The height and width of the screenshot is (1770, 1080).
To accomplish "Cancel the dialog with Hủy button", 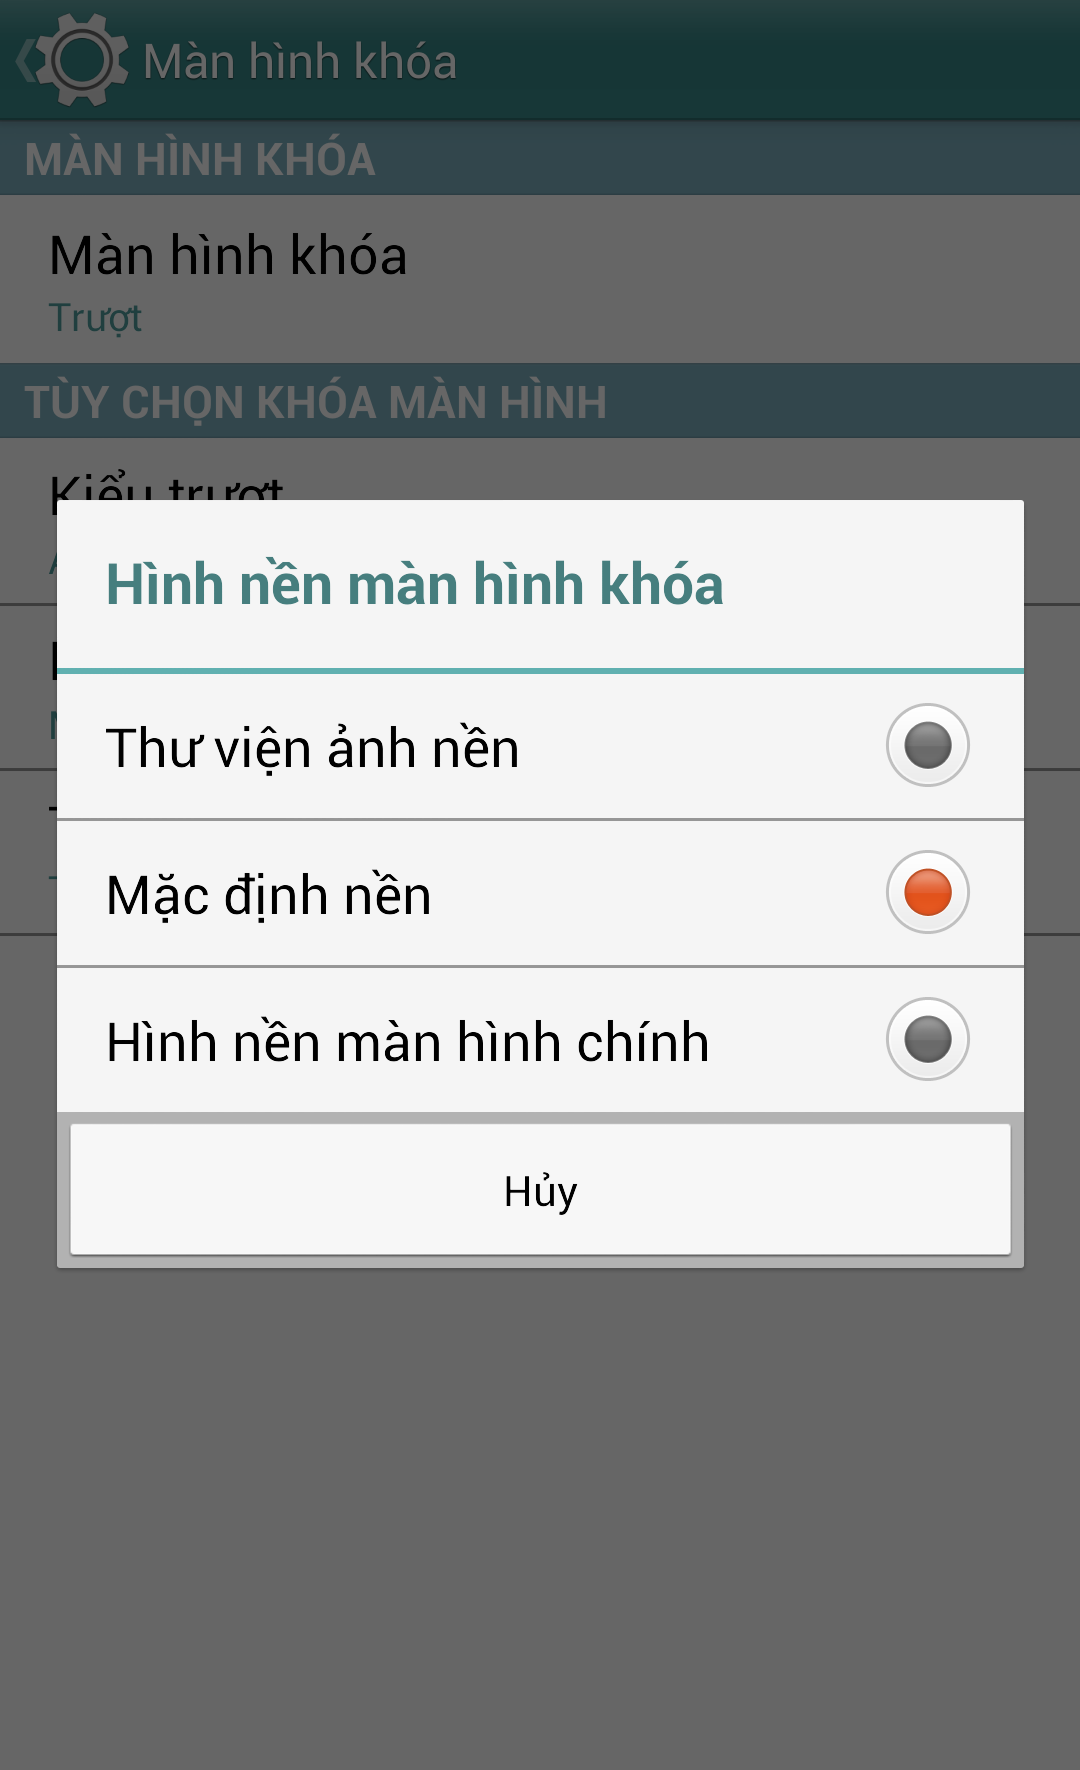I will pyautogui.click(x=540, y=1189).
